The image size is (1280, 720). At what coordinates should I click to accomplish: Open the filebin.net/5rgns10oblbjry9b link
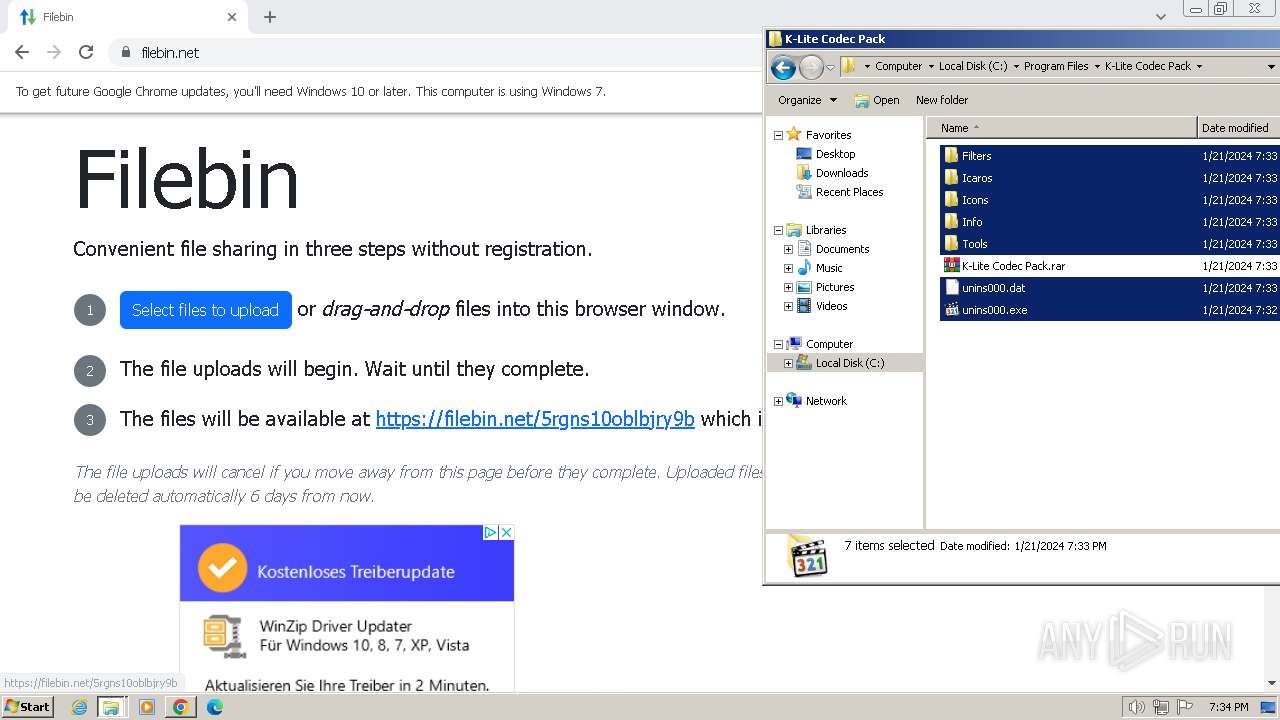pyautogui.click(x=535, y=419)
